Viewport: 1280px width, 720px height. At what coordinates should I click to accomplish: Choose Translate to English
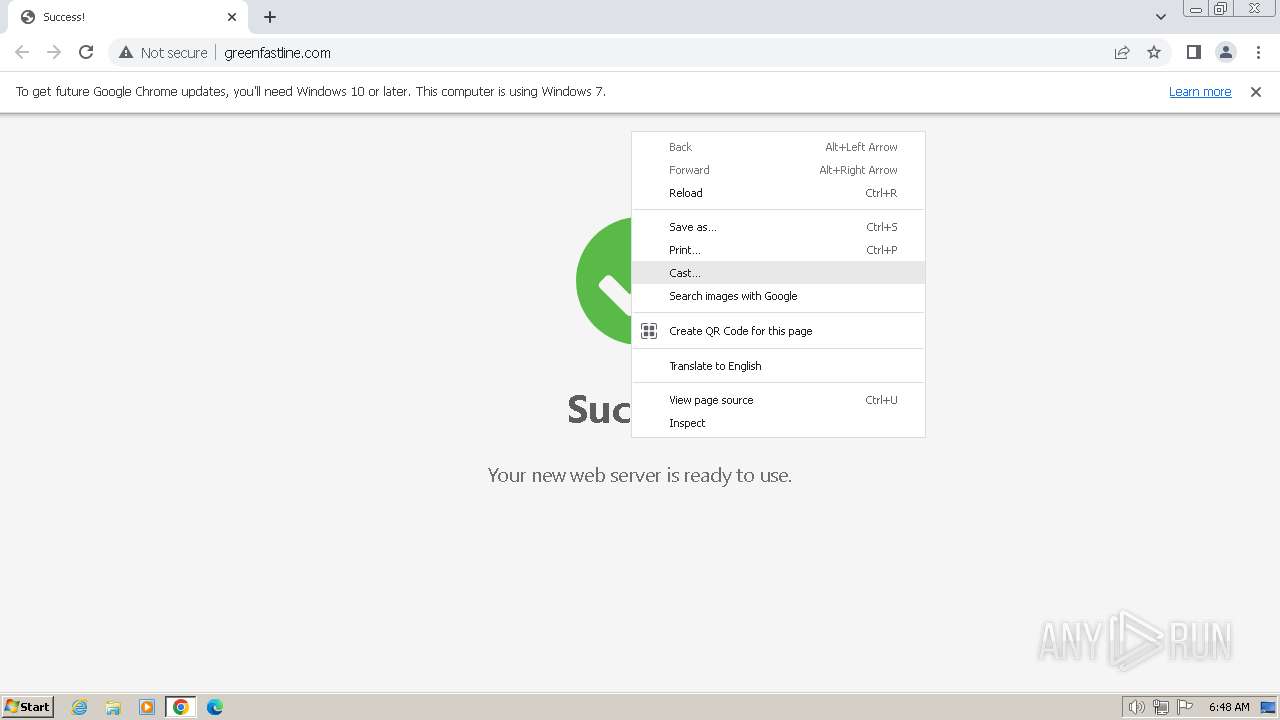778,366
